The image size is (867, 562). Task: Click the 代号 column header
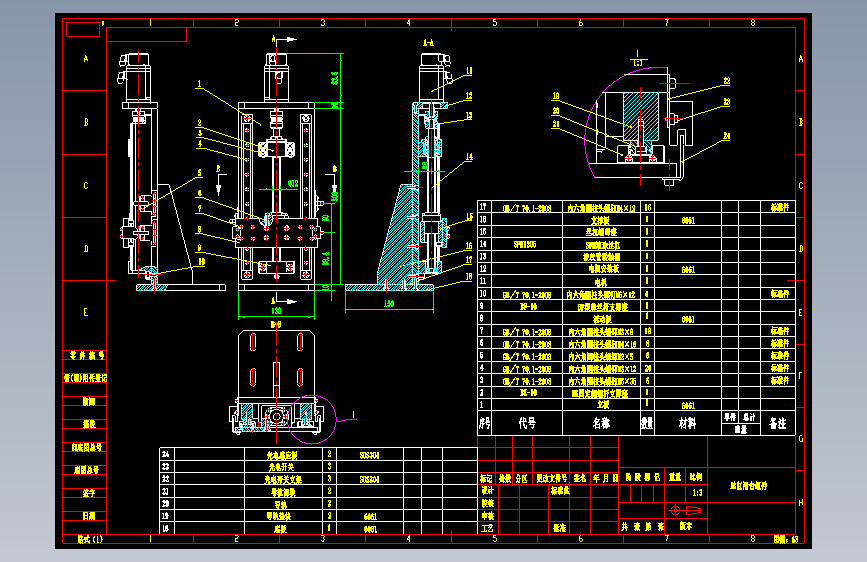pos(527,423)
